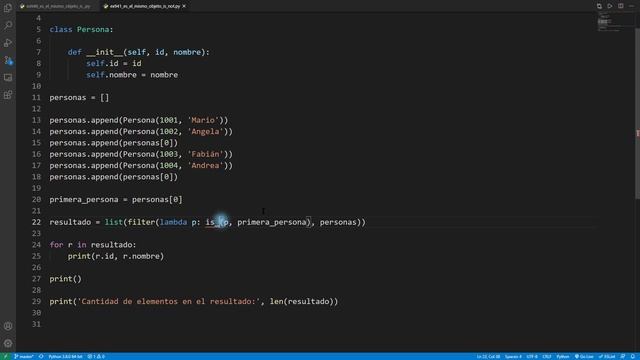Open the Explorer view in activity bar

[8, 8]
